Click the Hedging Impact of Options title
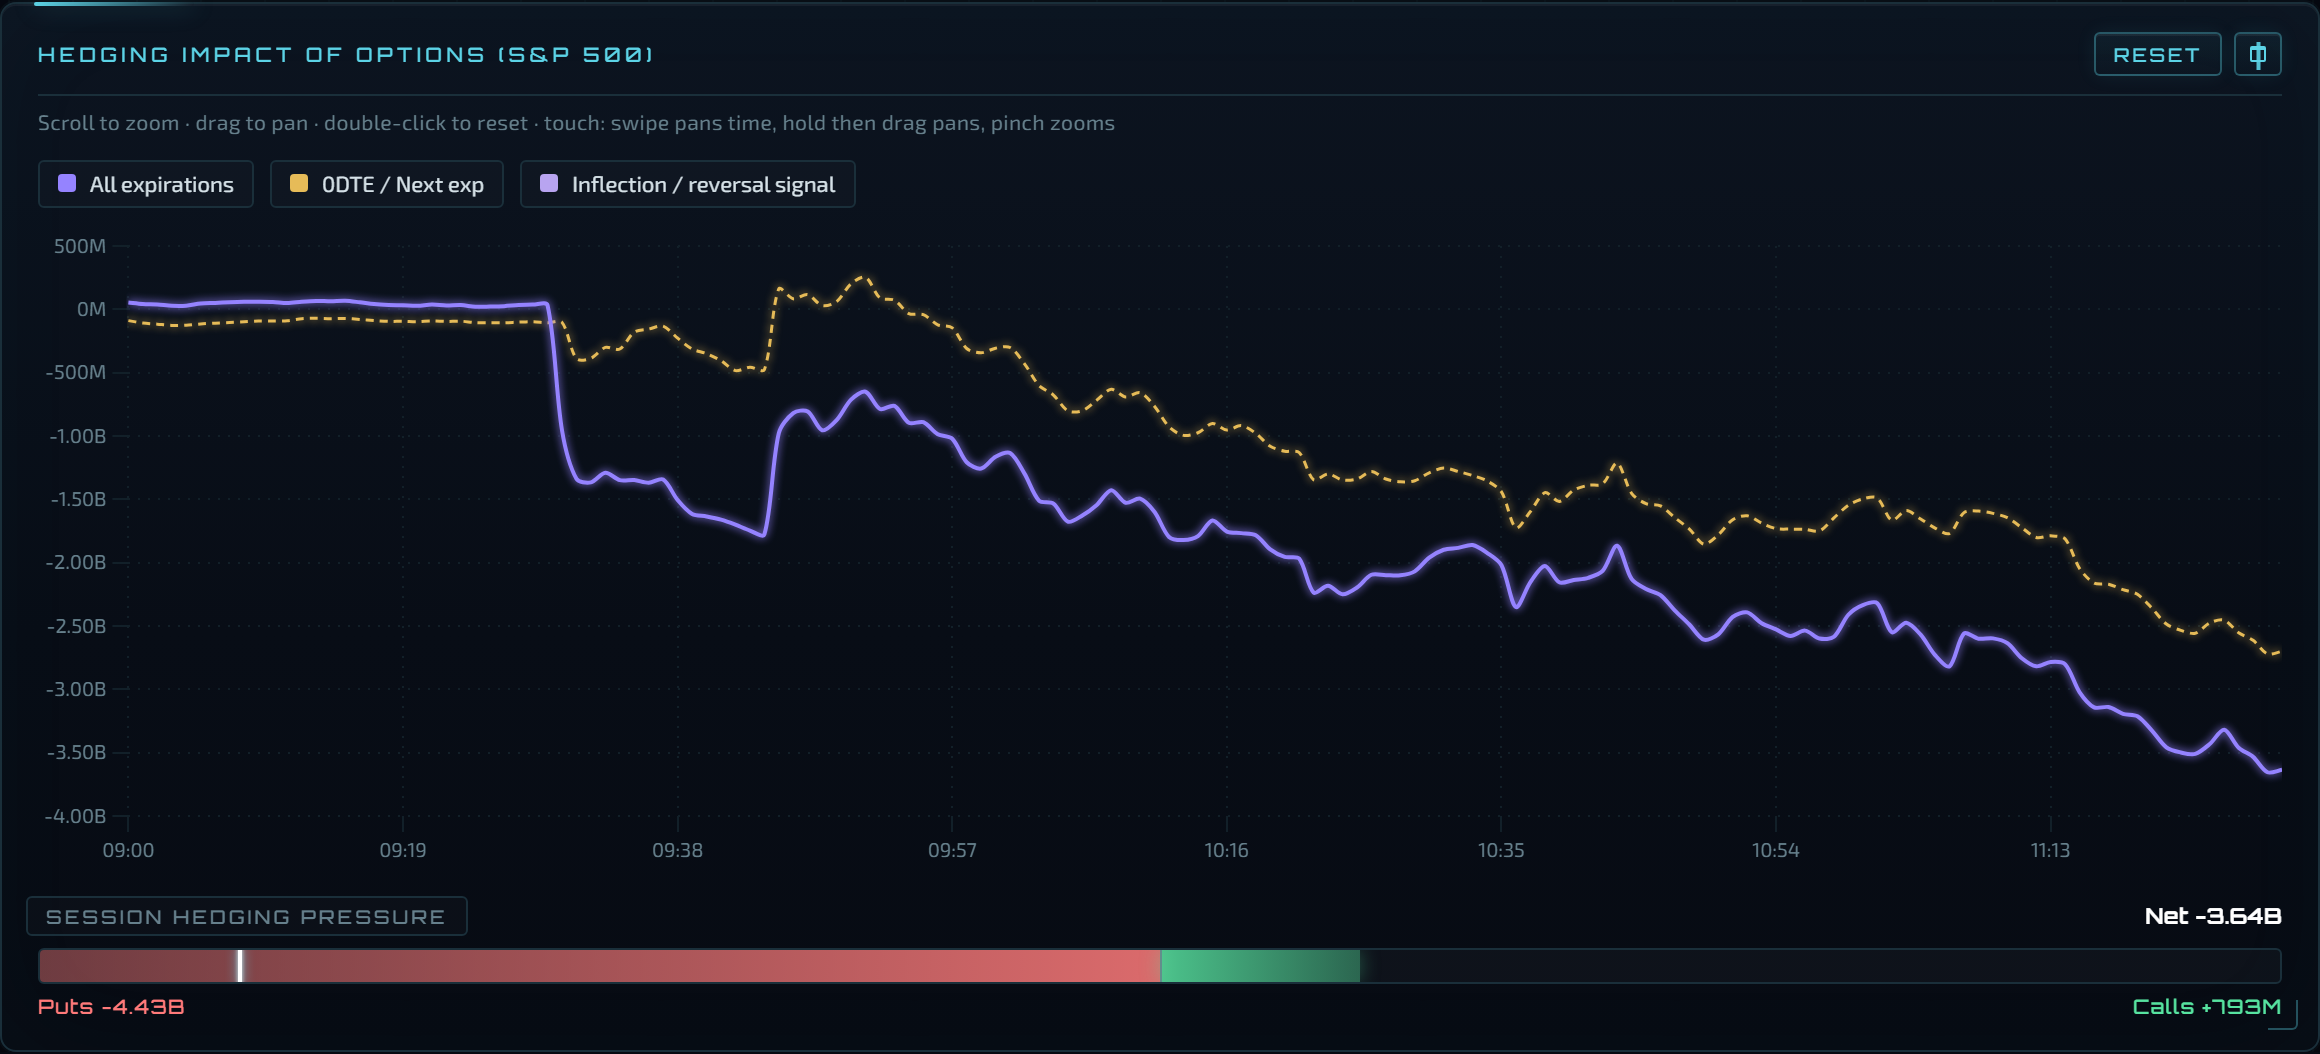This screenshot has height=1054, width=2320. coord(345,54)
